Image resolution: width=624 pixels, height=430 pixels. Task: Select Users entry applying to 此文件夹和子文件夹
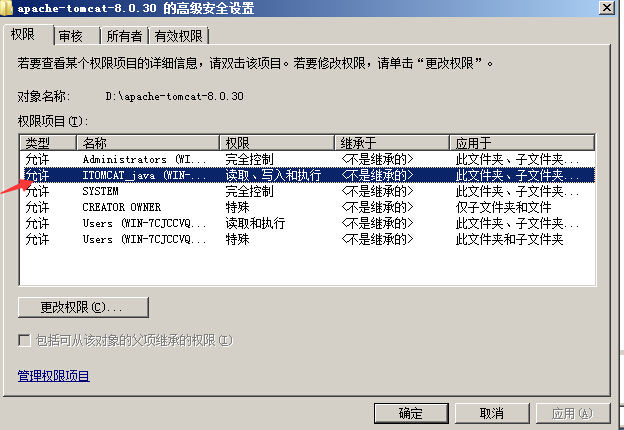[307, 239]
